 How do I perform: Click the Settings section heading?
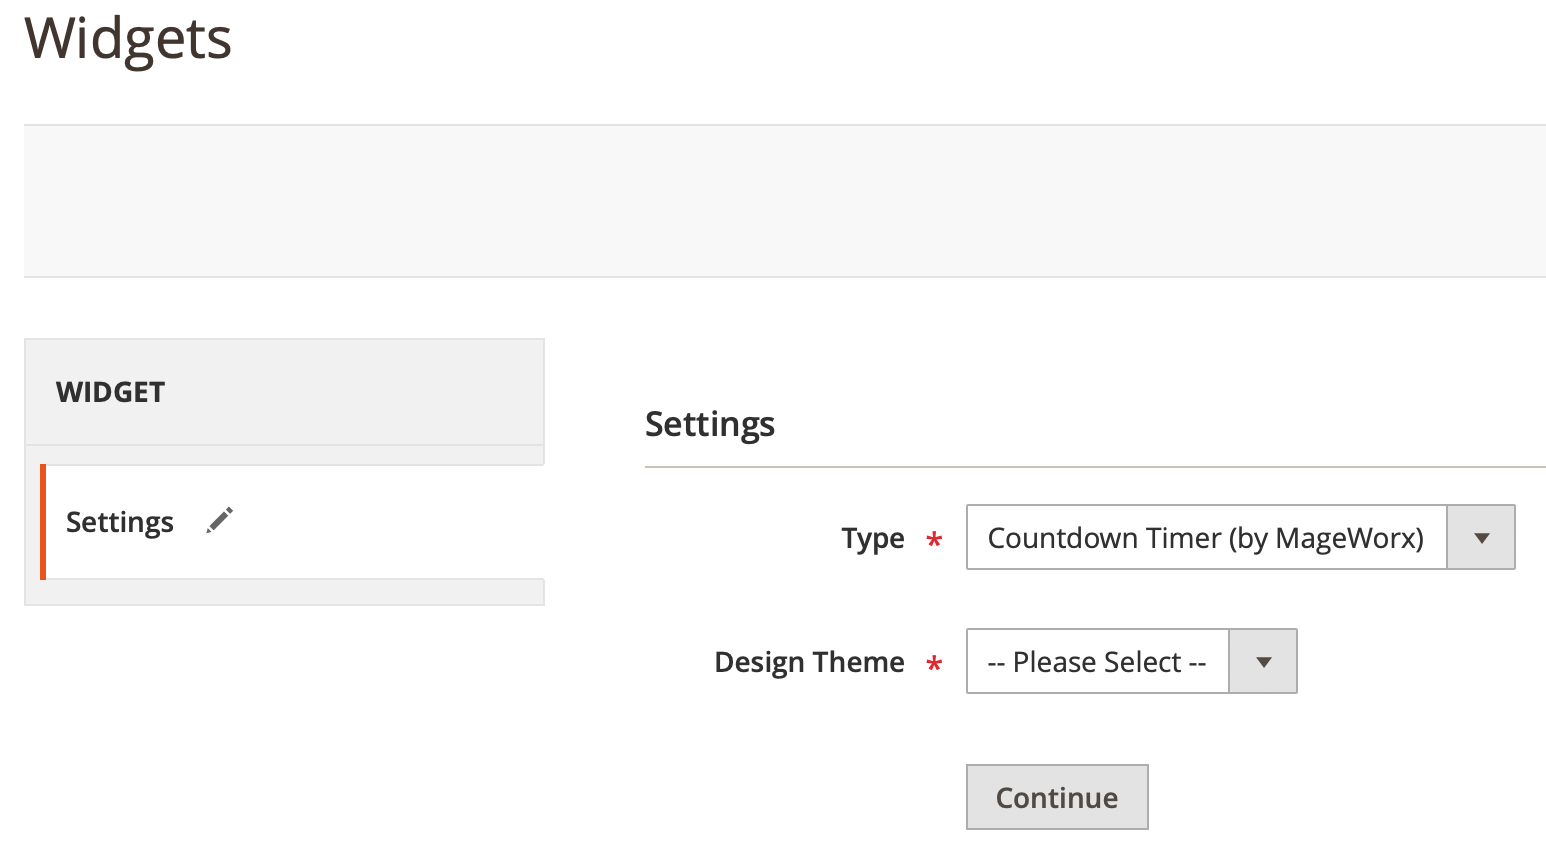(710, 424)
